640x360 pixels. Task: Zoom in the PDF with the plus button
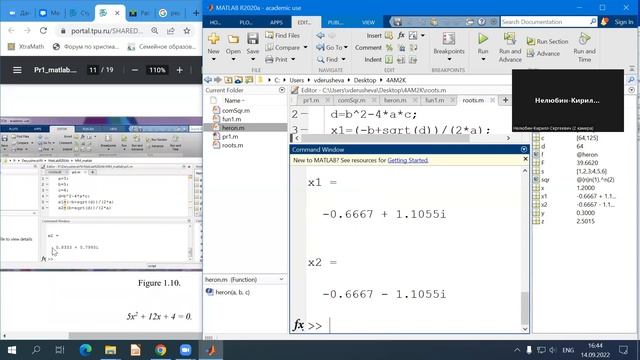180,70
